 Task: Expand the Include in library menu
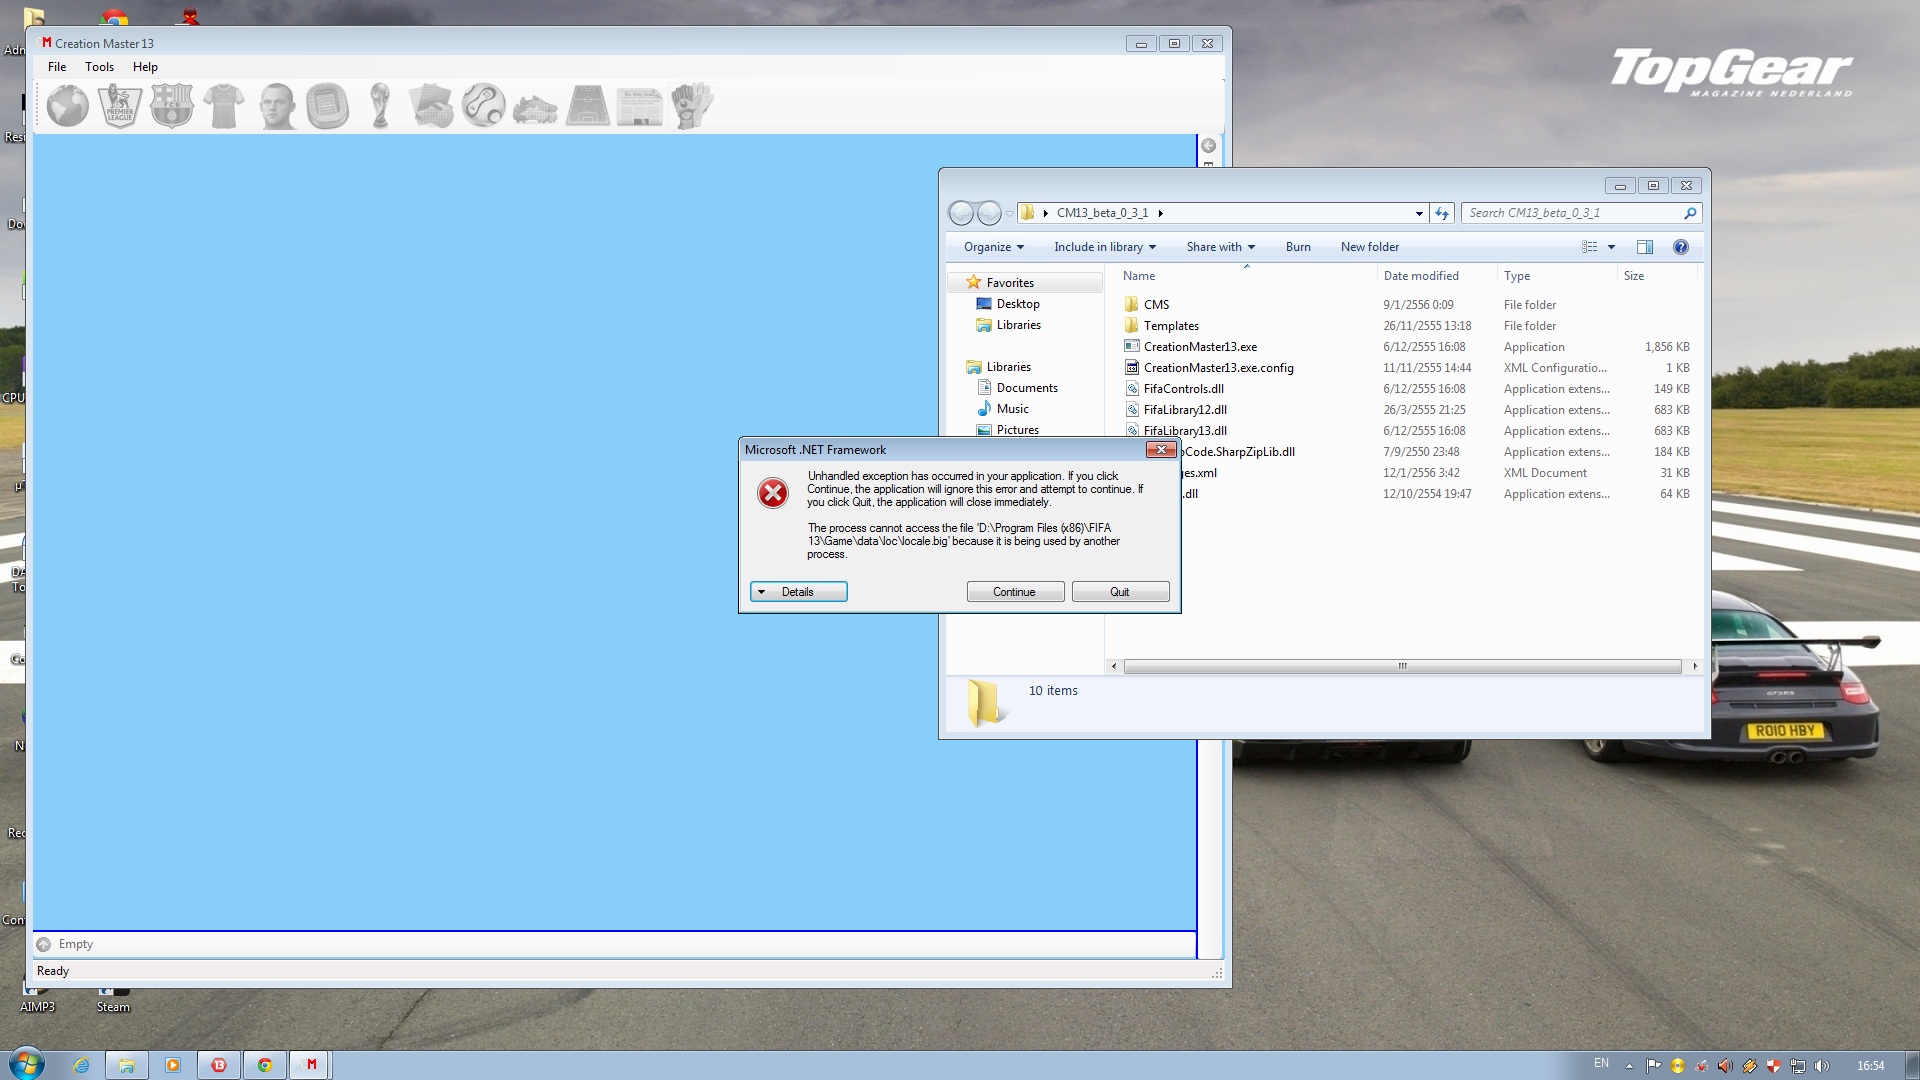pos(1104,247)
